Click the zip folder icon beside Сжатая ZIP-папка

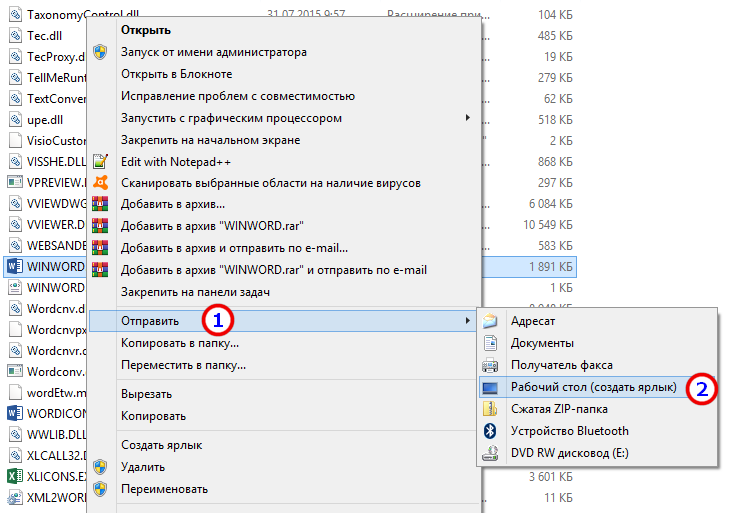coord(490,409)
